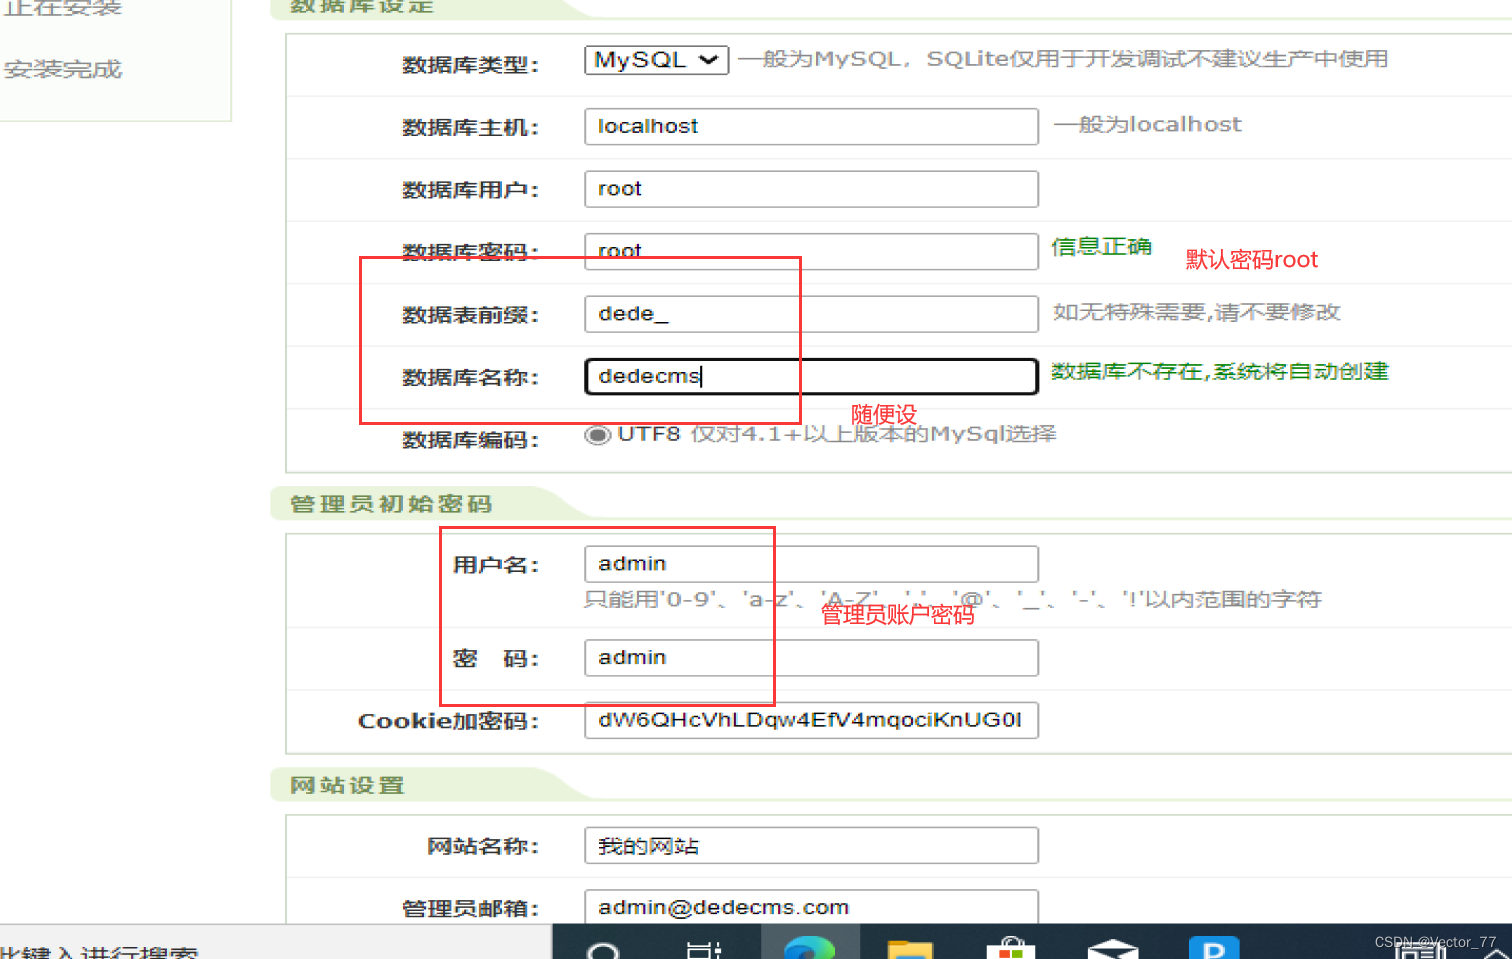Click the 数据库编码 label
The image size is (1512, 959).
470,440
